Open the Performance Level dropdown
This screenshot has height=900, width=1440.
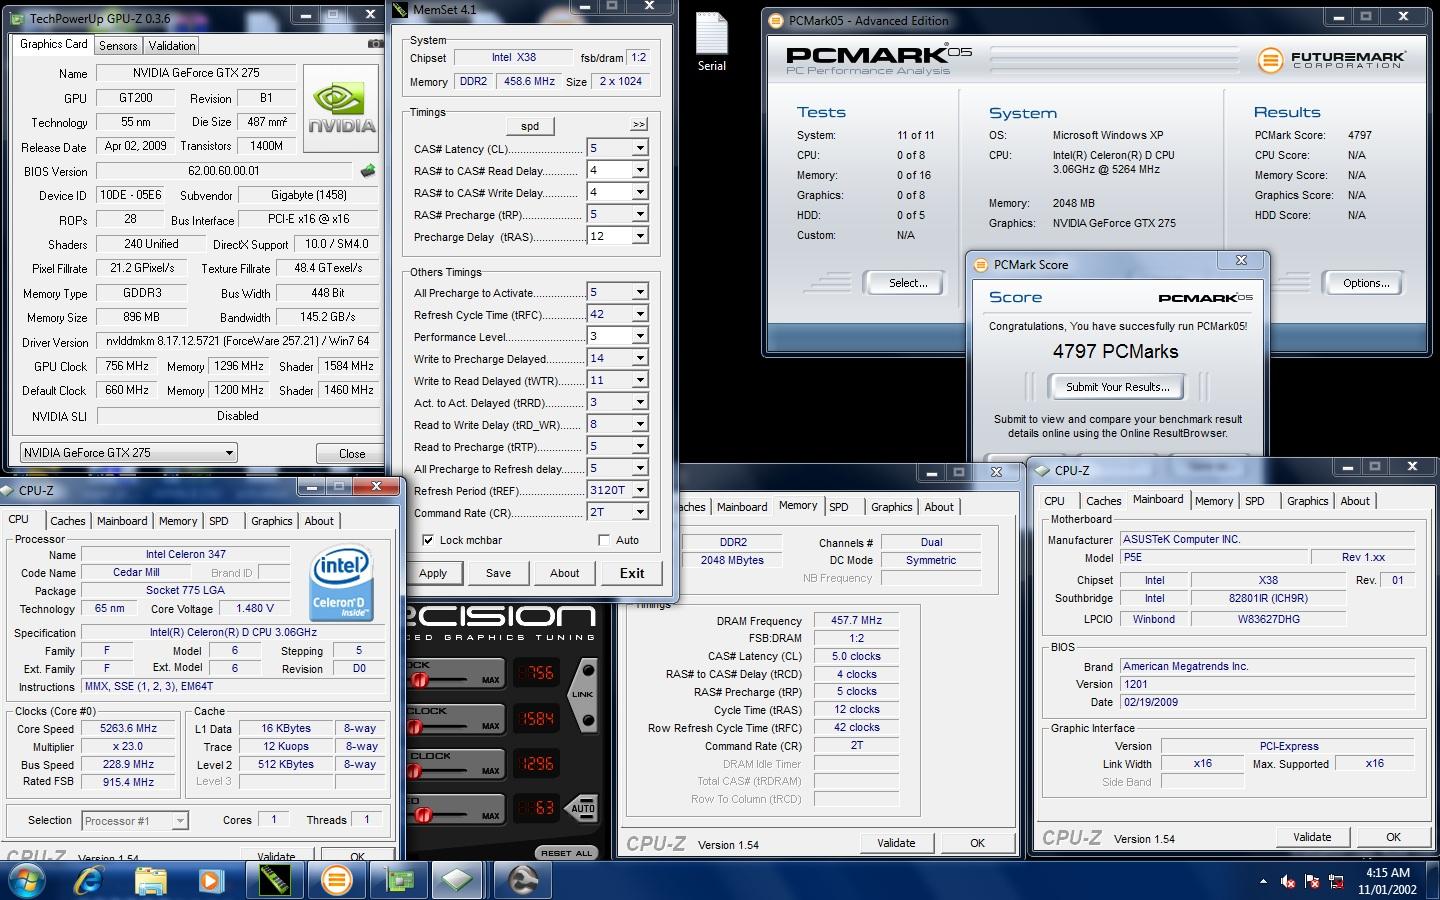point(640,336)
